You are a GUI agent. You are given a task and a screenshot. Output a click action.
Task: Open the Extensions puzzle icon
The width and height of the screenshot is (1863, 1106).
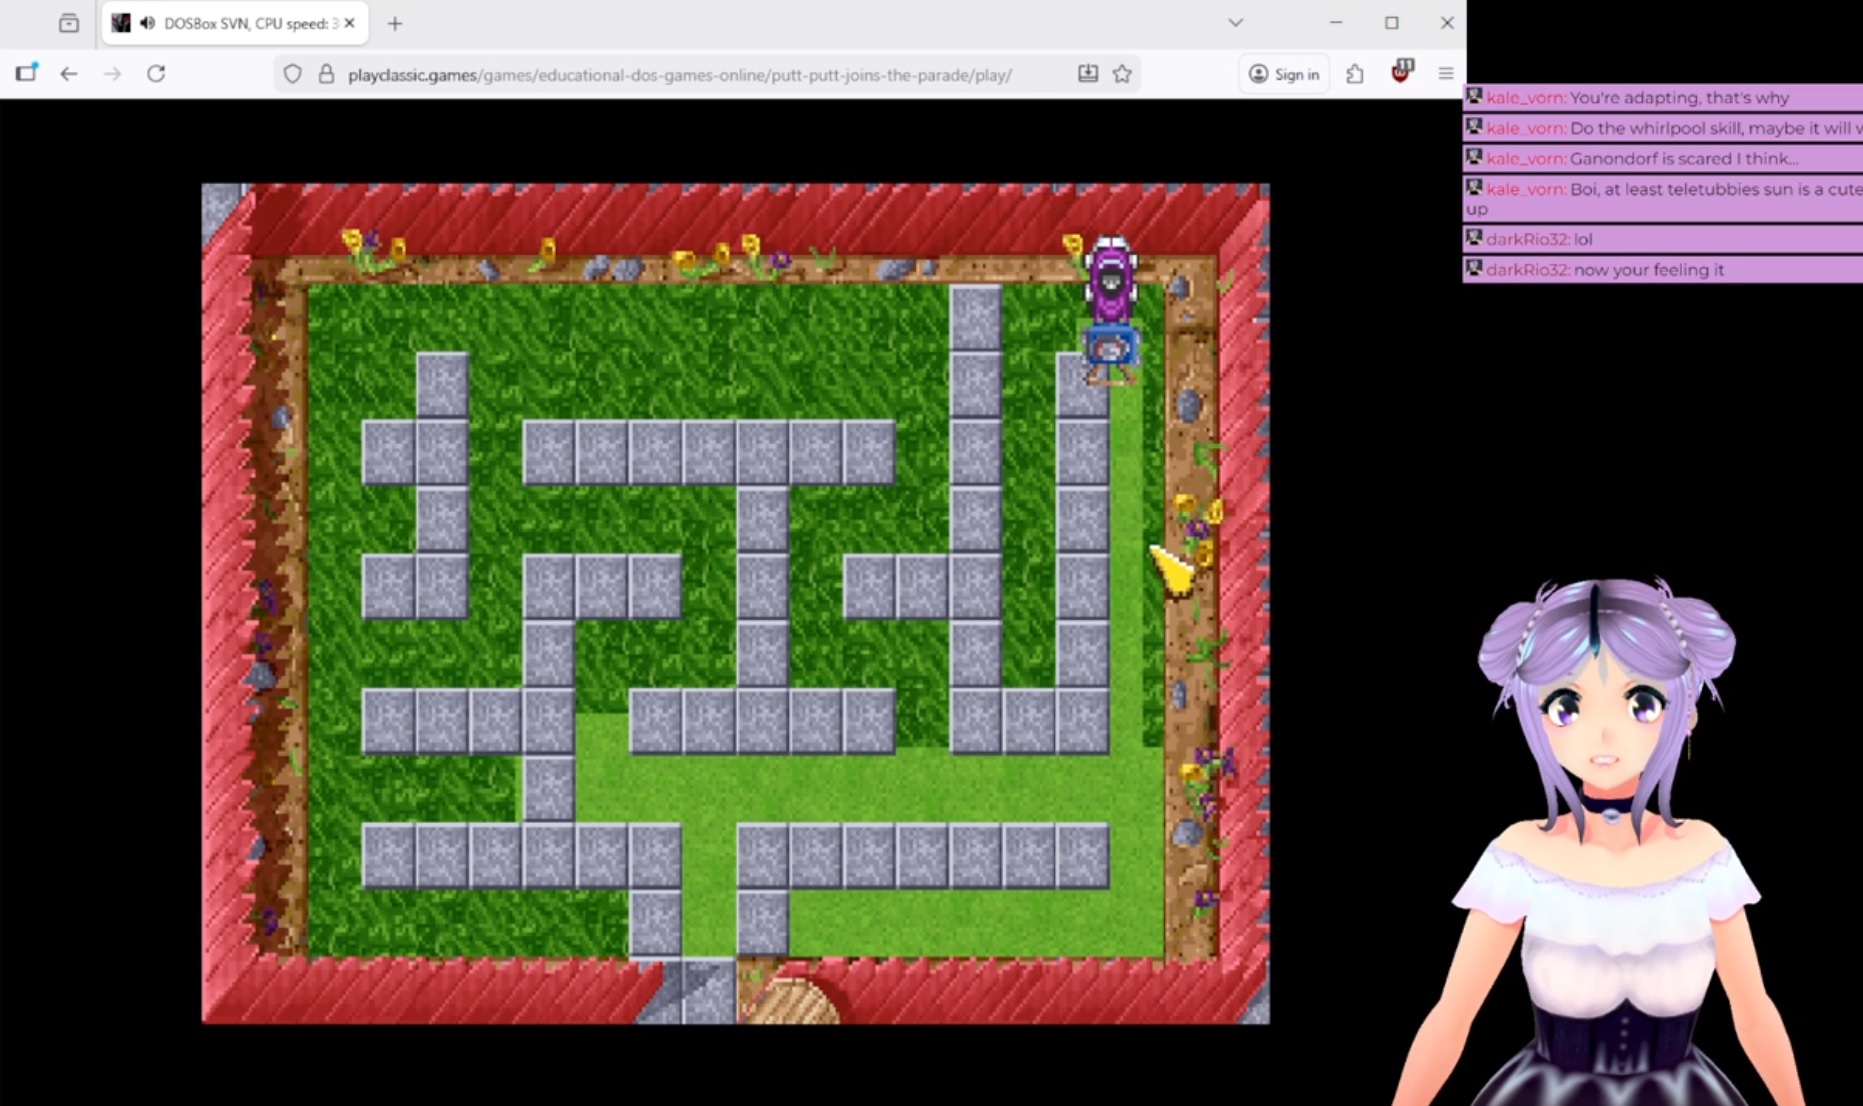click(x=1355, y=74)
